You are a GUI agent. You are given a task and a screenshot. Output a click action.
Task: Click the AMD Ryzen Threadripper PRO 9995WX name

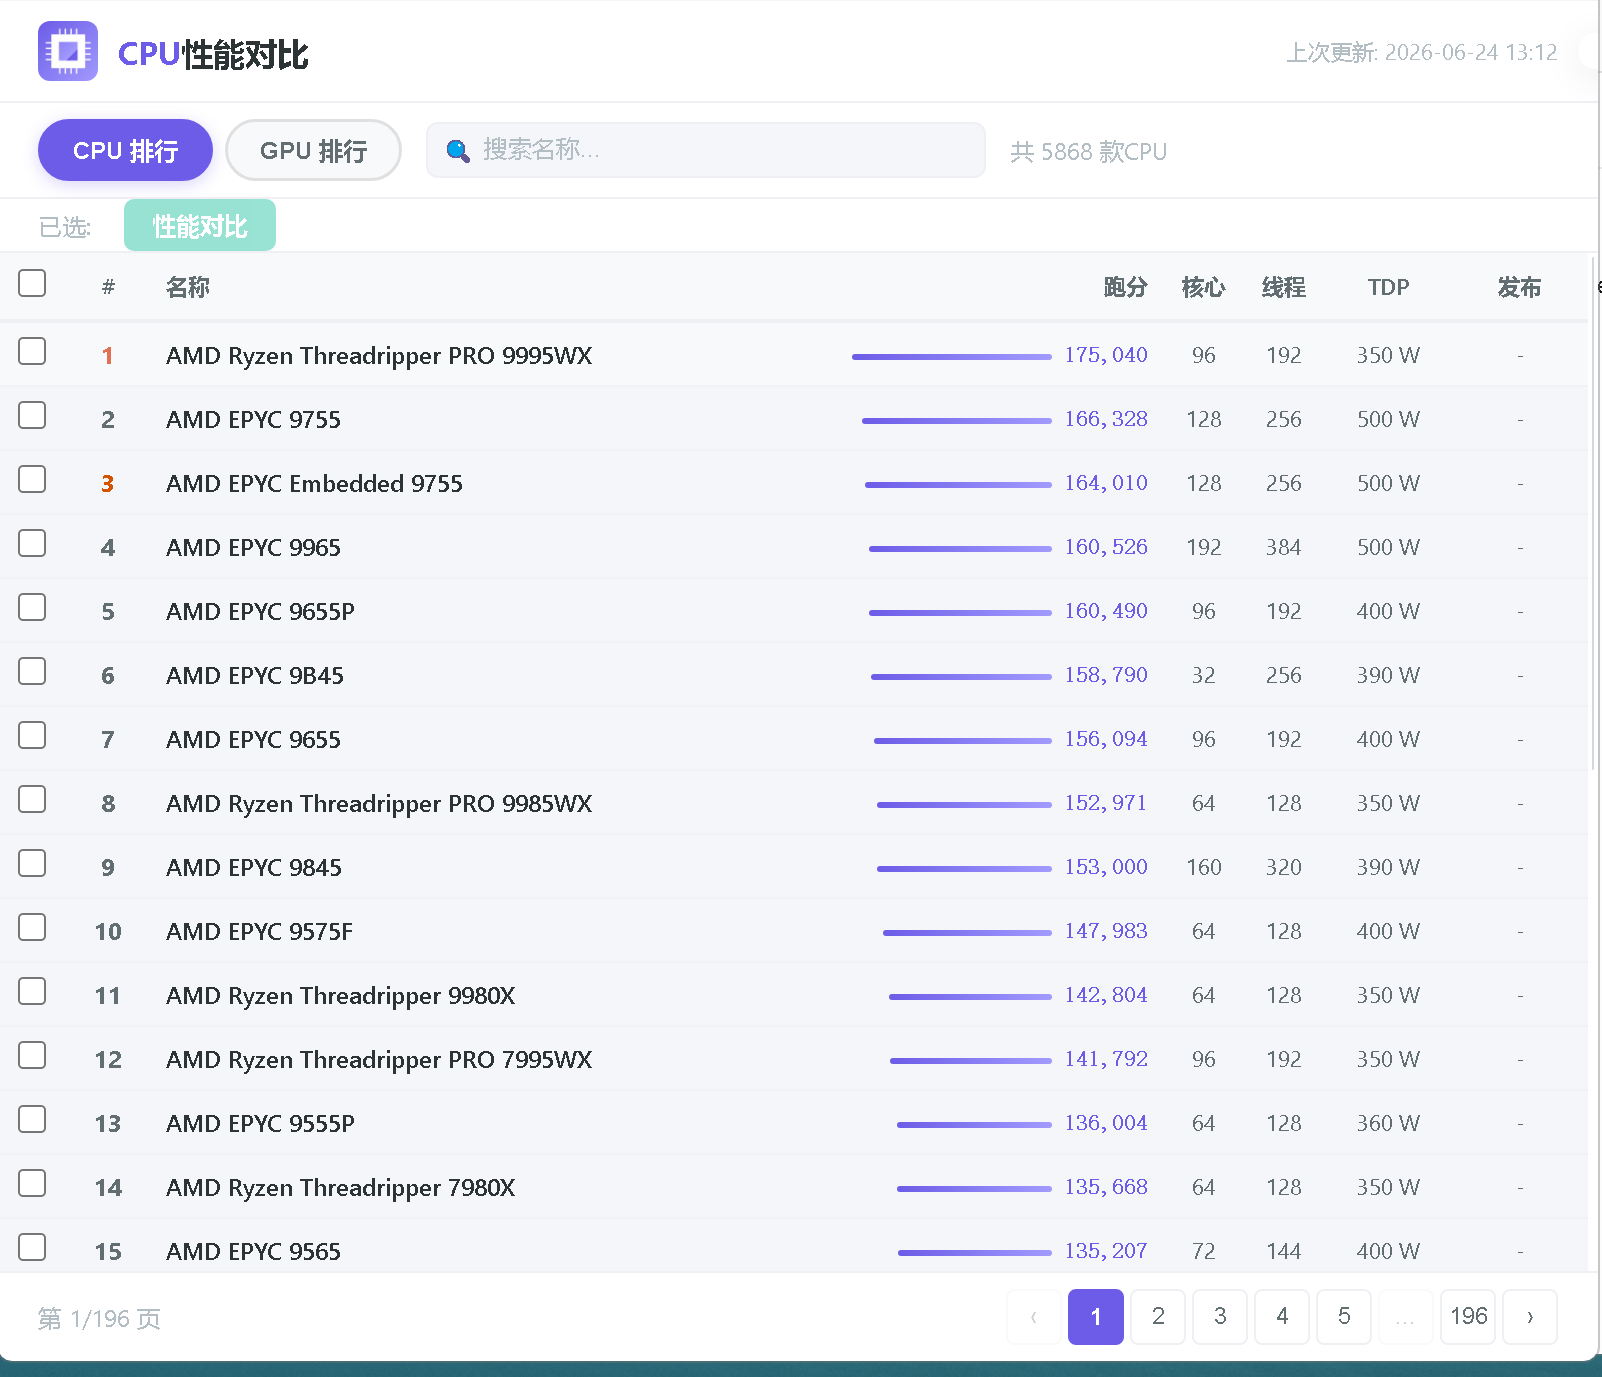379,356
